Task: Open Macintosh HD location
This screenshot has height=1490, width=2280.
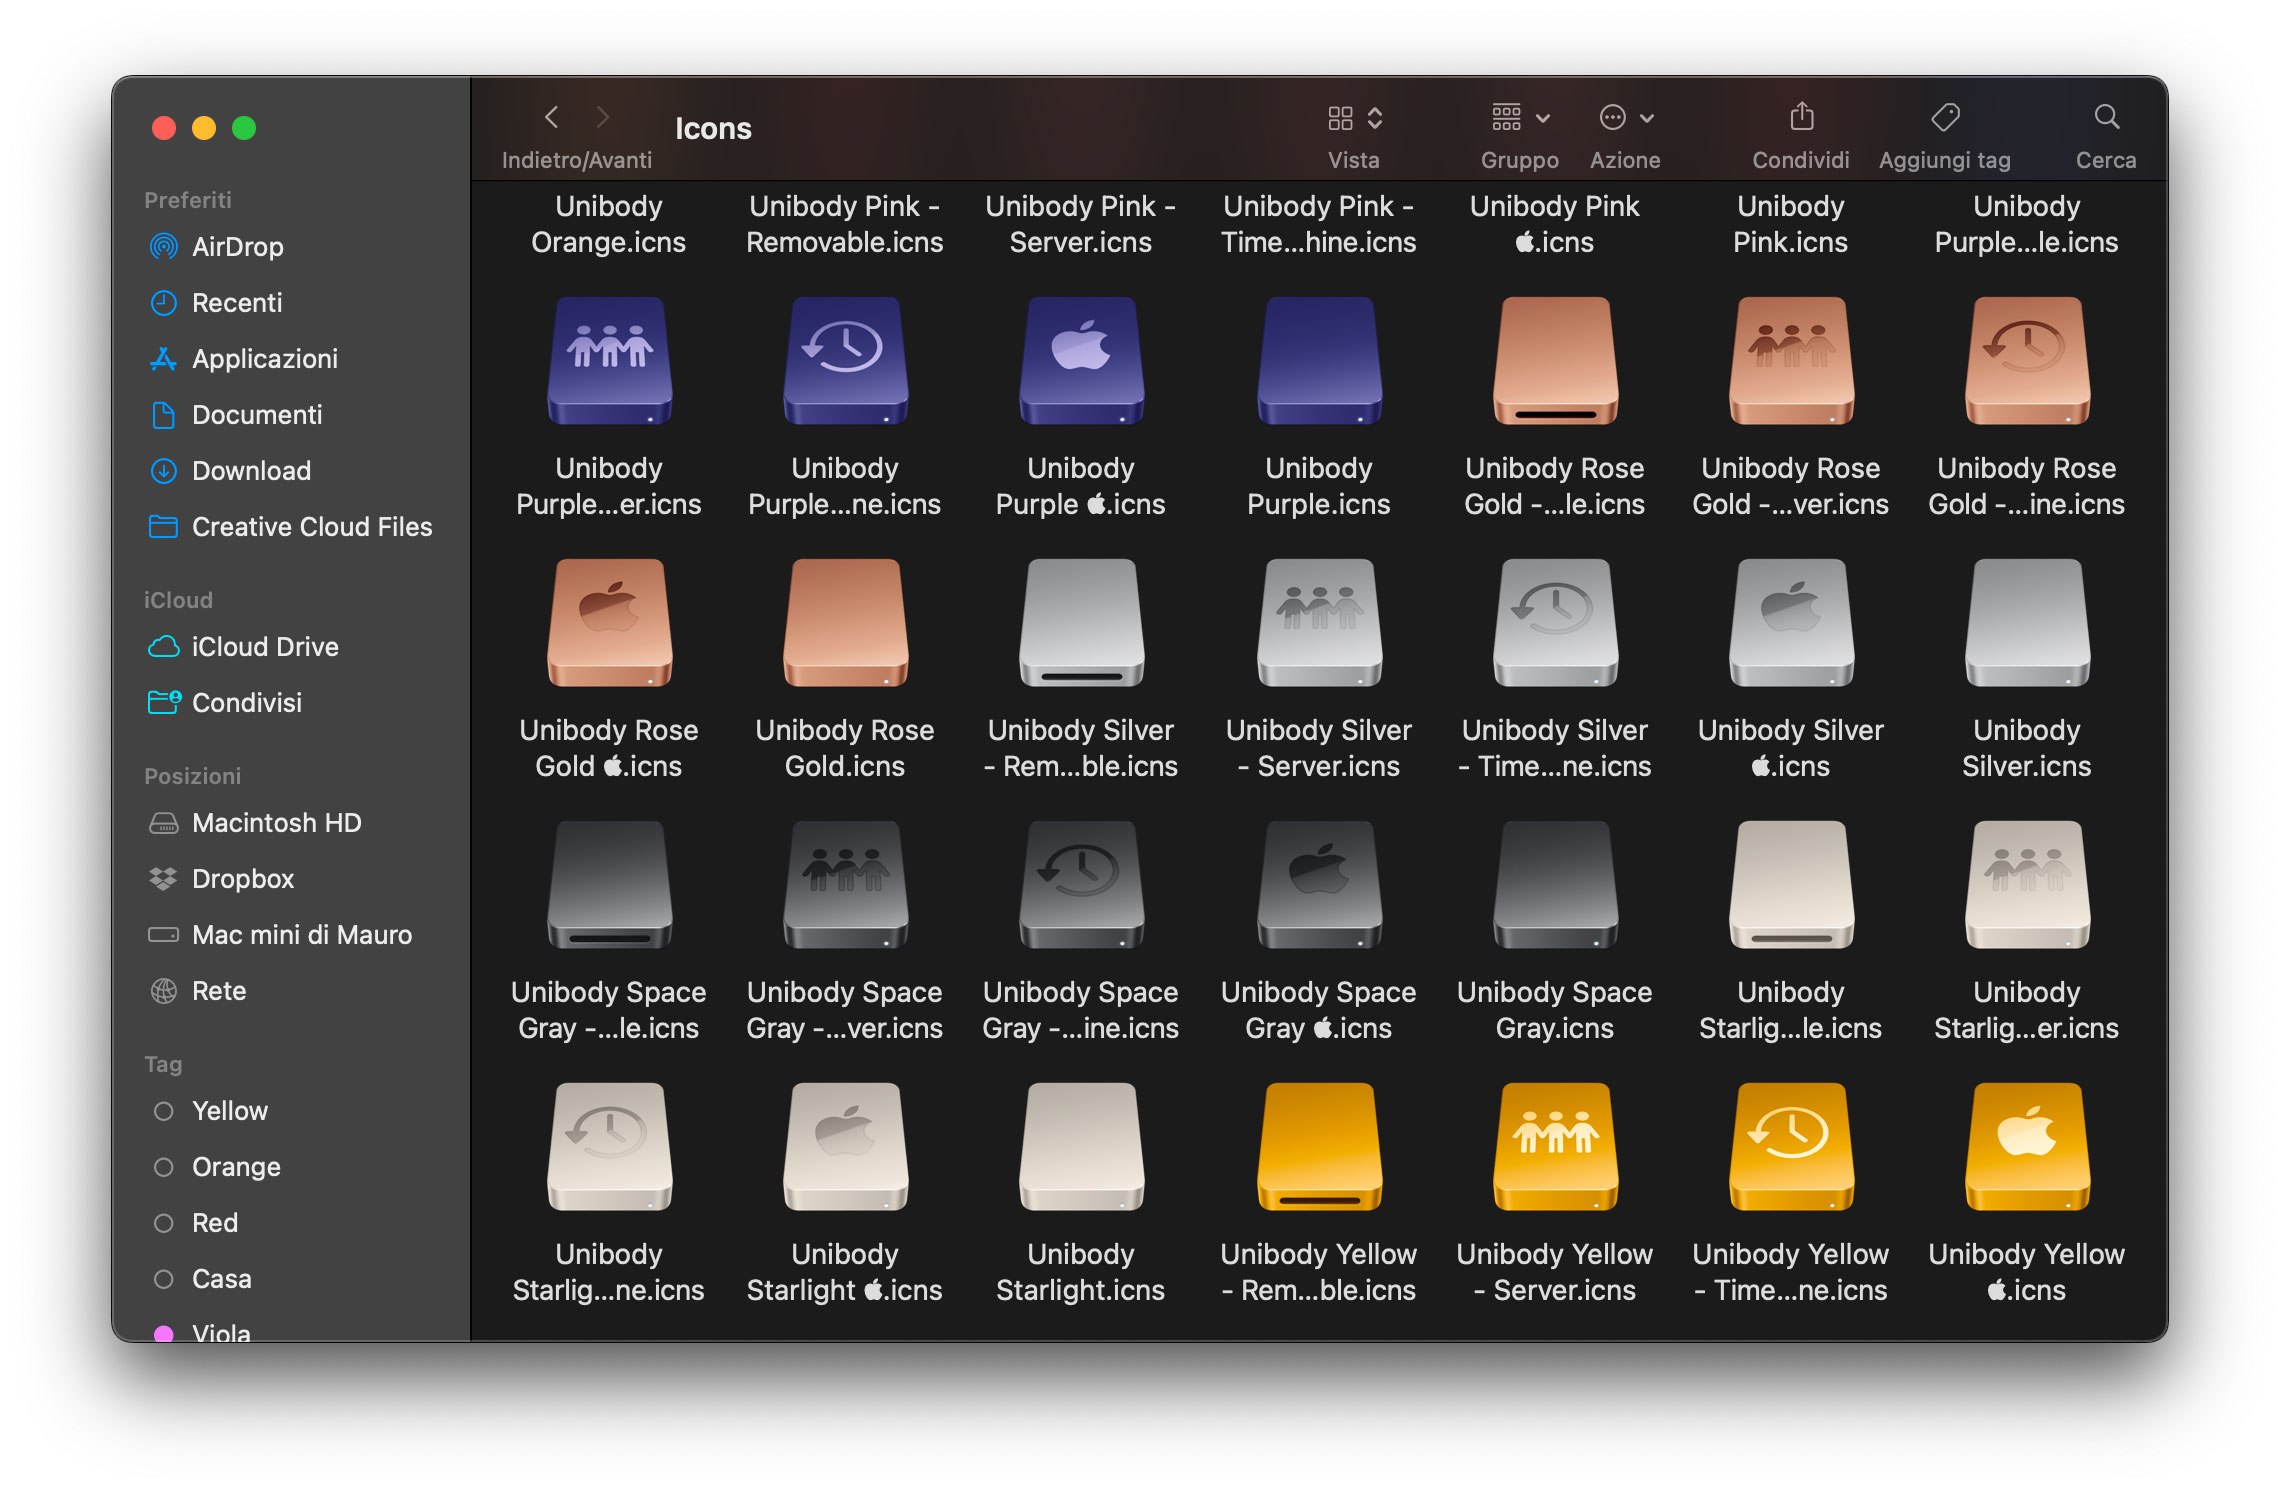Action: pyautogui.click(x=276, y=823)
